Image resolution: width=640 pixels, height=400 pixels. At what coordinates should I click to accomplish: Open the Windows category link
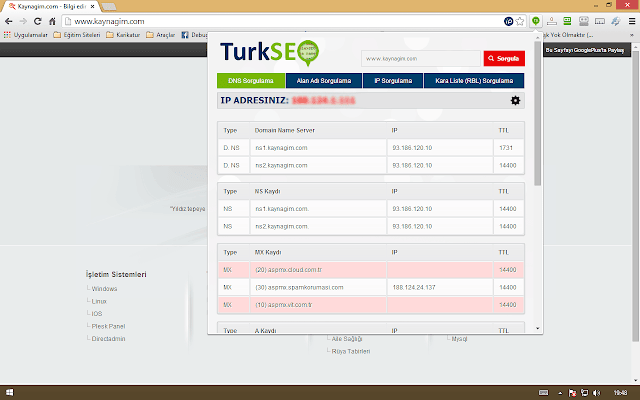pyautogui.click(x=104, y=289)
